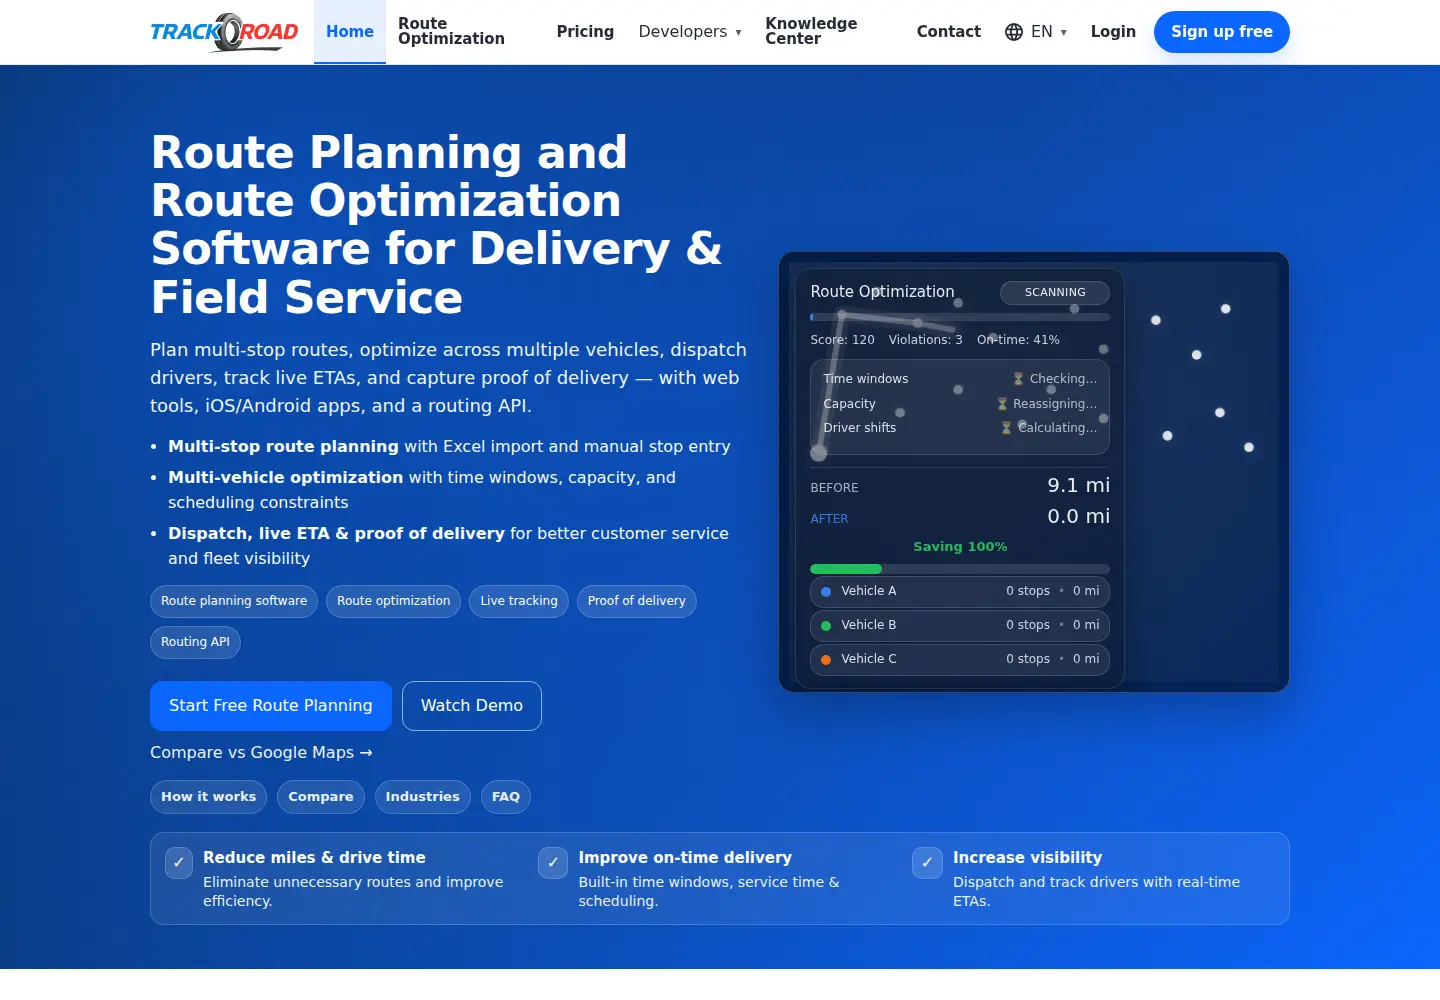Image resolution: width=1440 pixels, height=1000 pixels.
Task: Click the "On-time: 41%" text
Action: [1018, 340]
